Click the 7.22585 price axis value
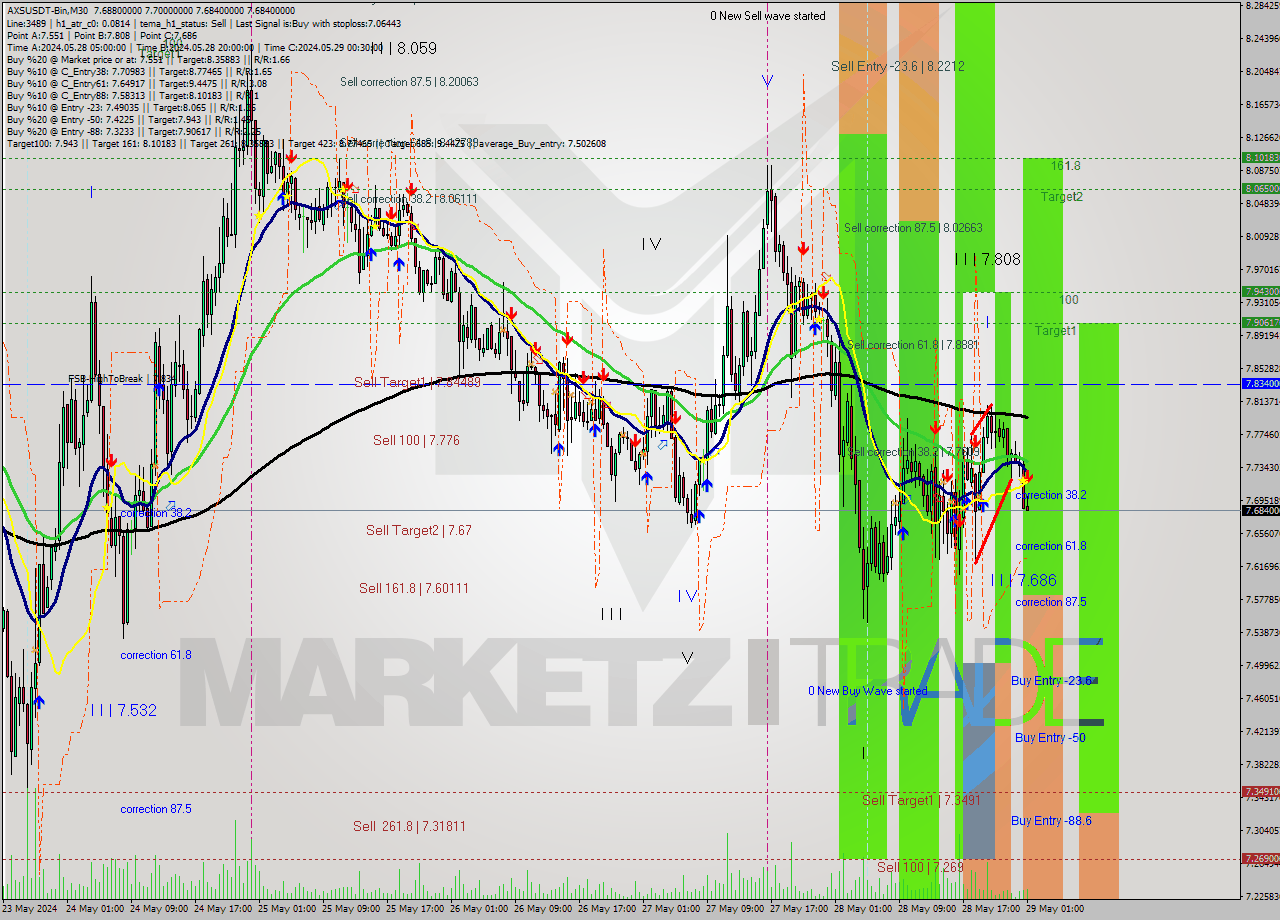 (1262, 896)
